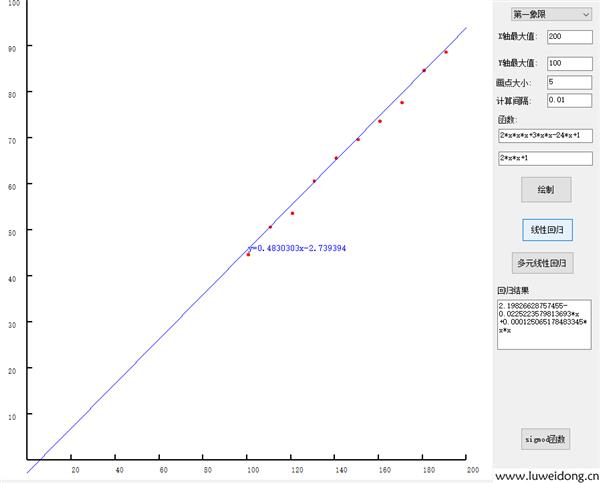Click the red data point at x=120

click(292, 213)
